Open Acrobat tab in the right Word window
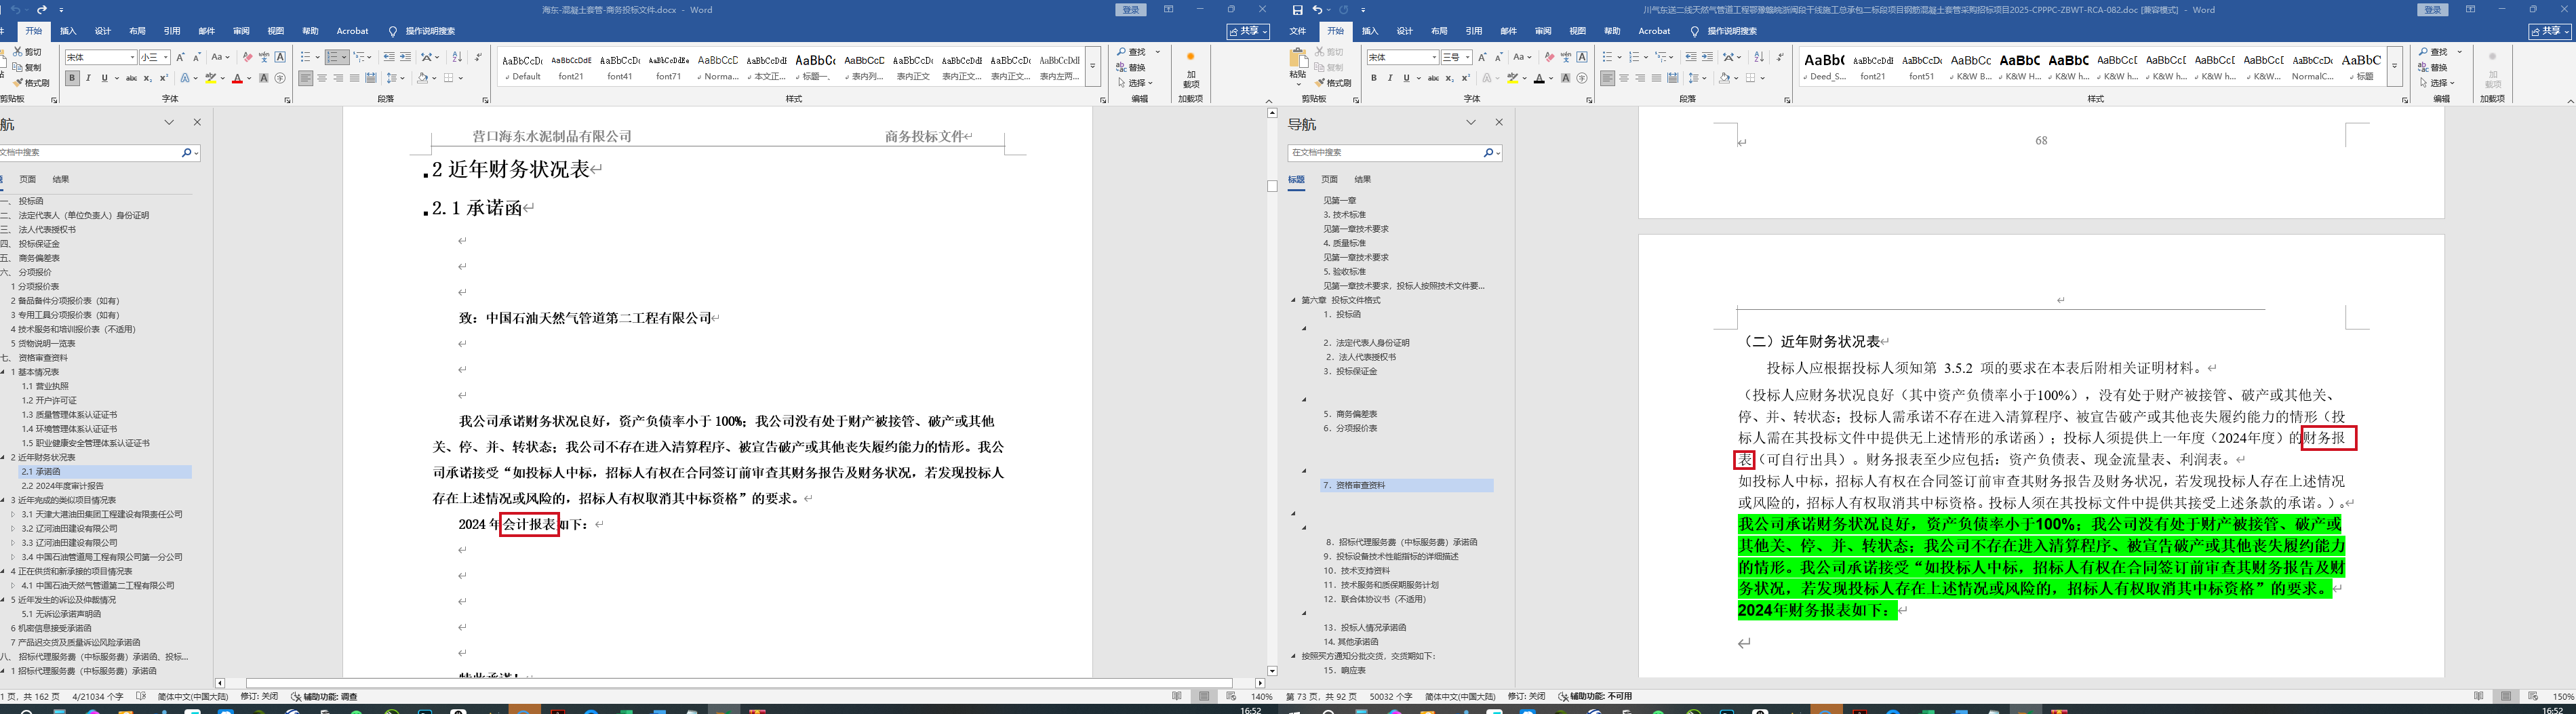 (1654, 31)
